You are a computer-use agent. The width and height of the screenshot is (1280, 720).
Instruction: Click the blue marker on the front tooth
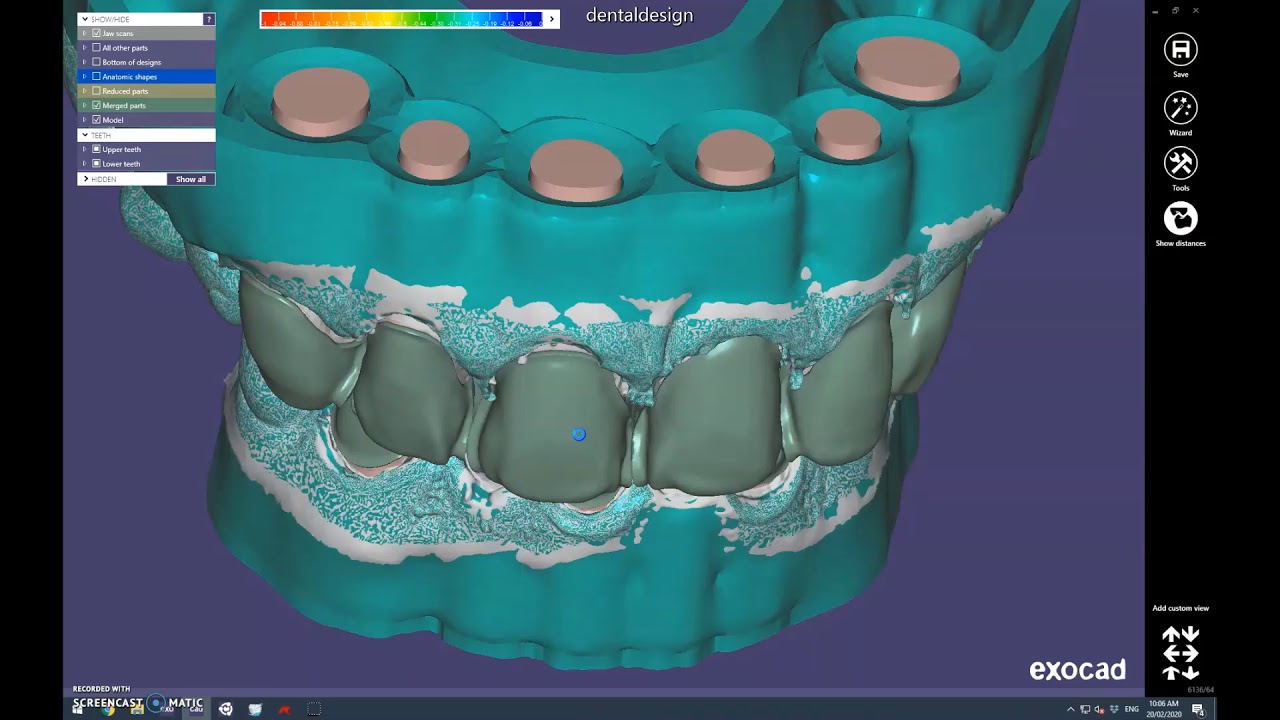pyautogui.click(x=578, y=434)
